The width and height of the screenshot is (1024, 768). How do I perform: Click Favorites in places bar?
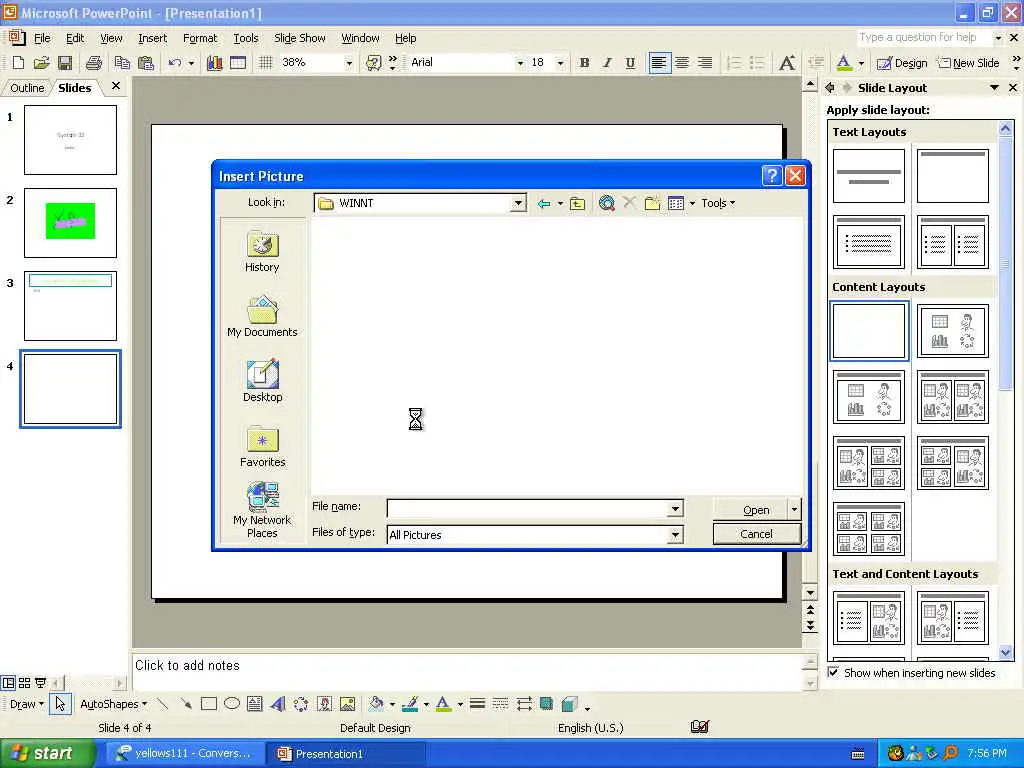pos(262,446)
